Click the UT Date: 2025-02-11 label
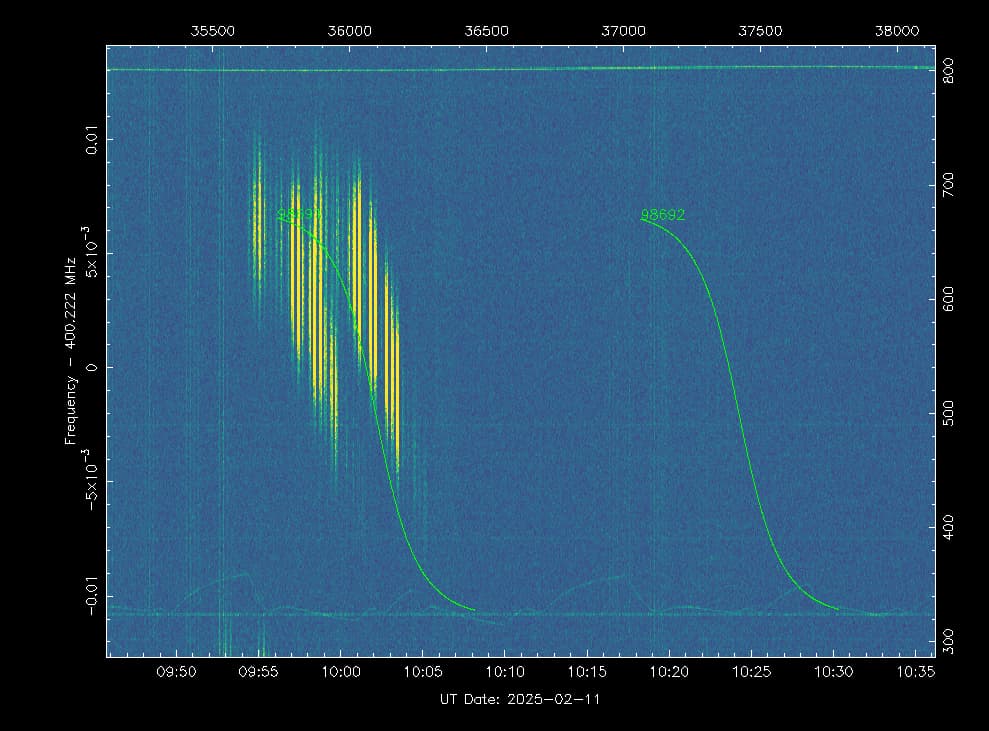 pos(520,699)
